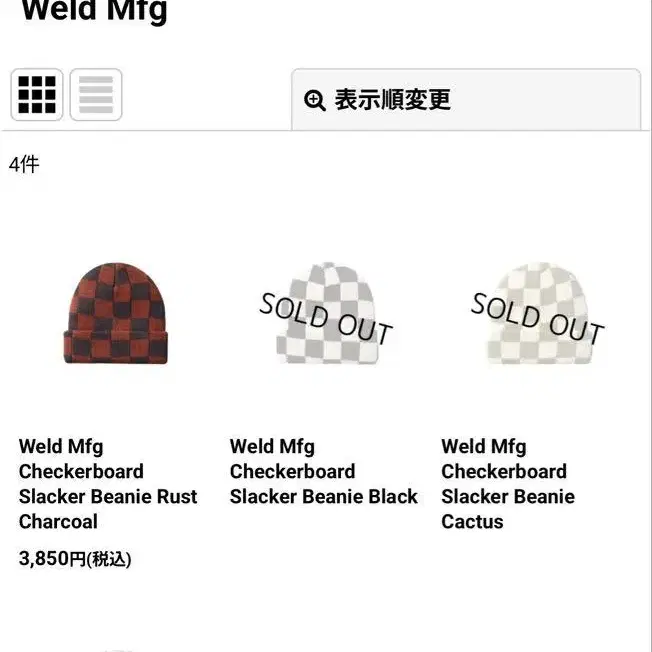
Task: Click Checkerboard Slacker Beanie Black title
Action: click(324, 471)
